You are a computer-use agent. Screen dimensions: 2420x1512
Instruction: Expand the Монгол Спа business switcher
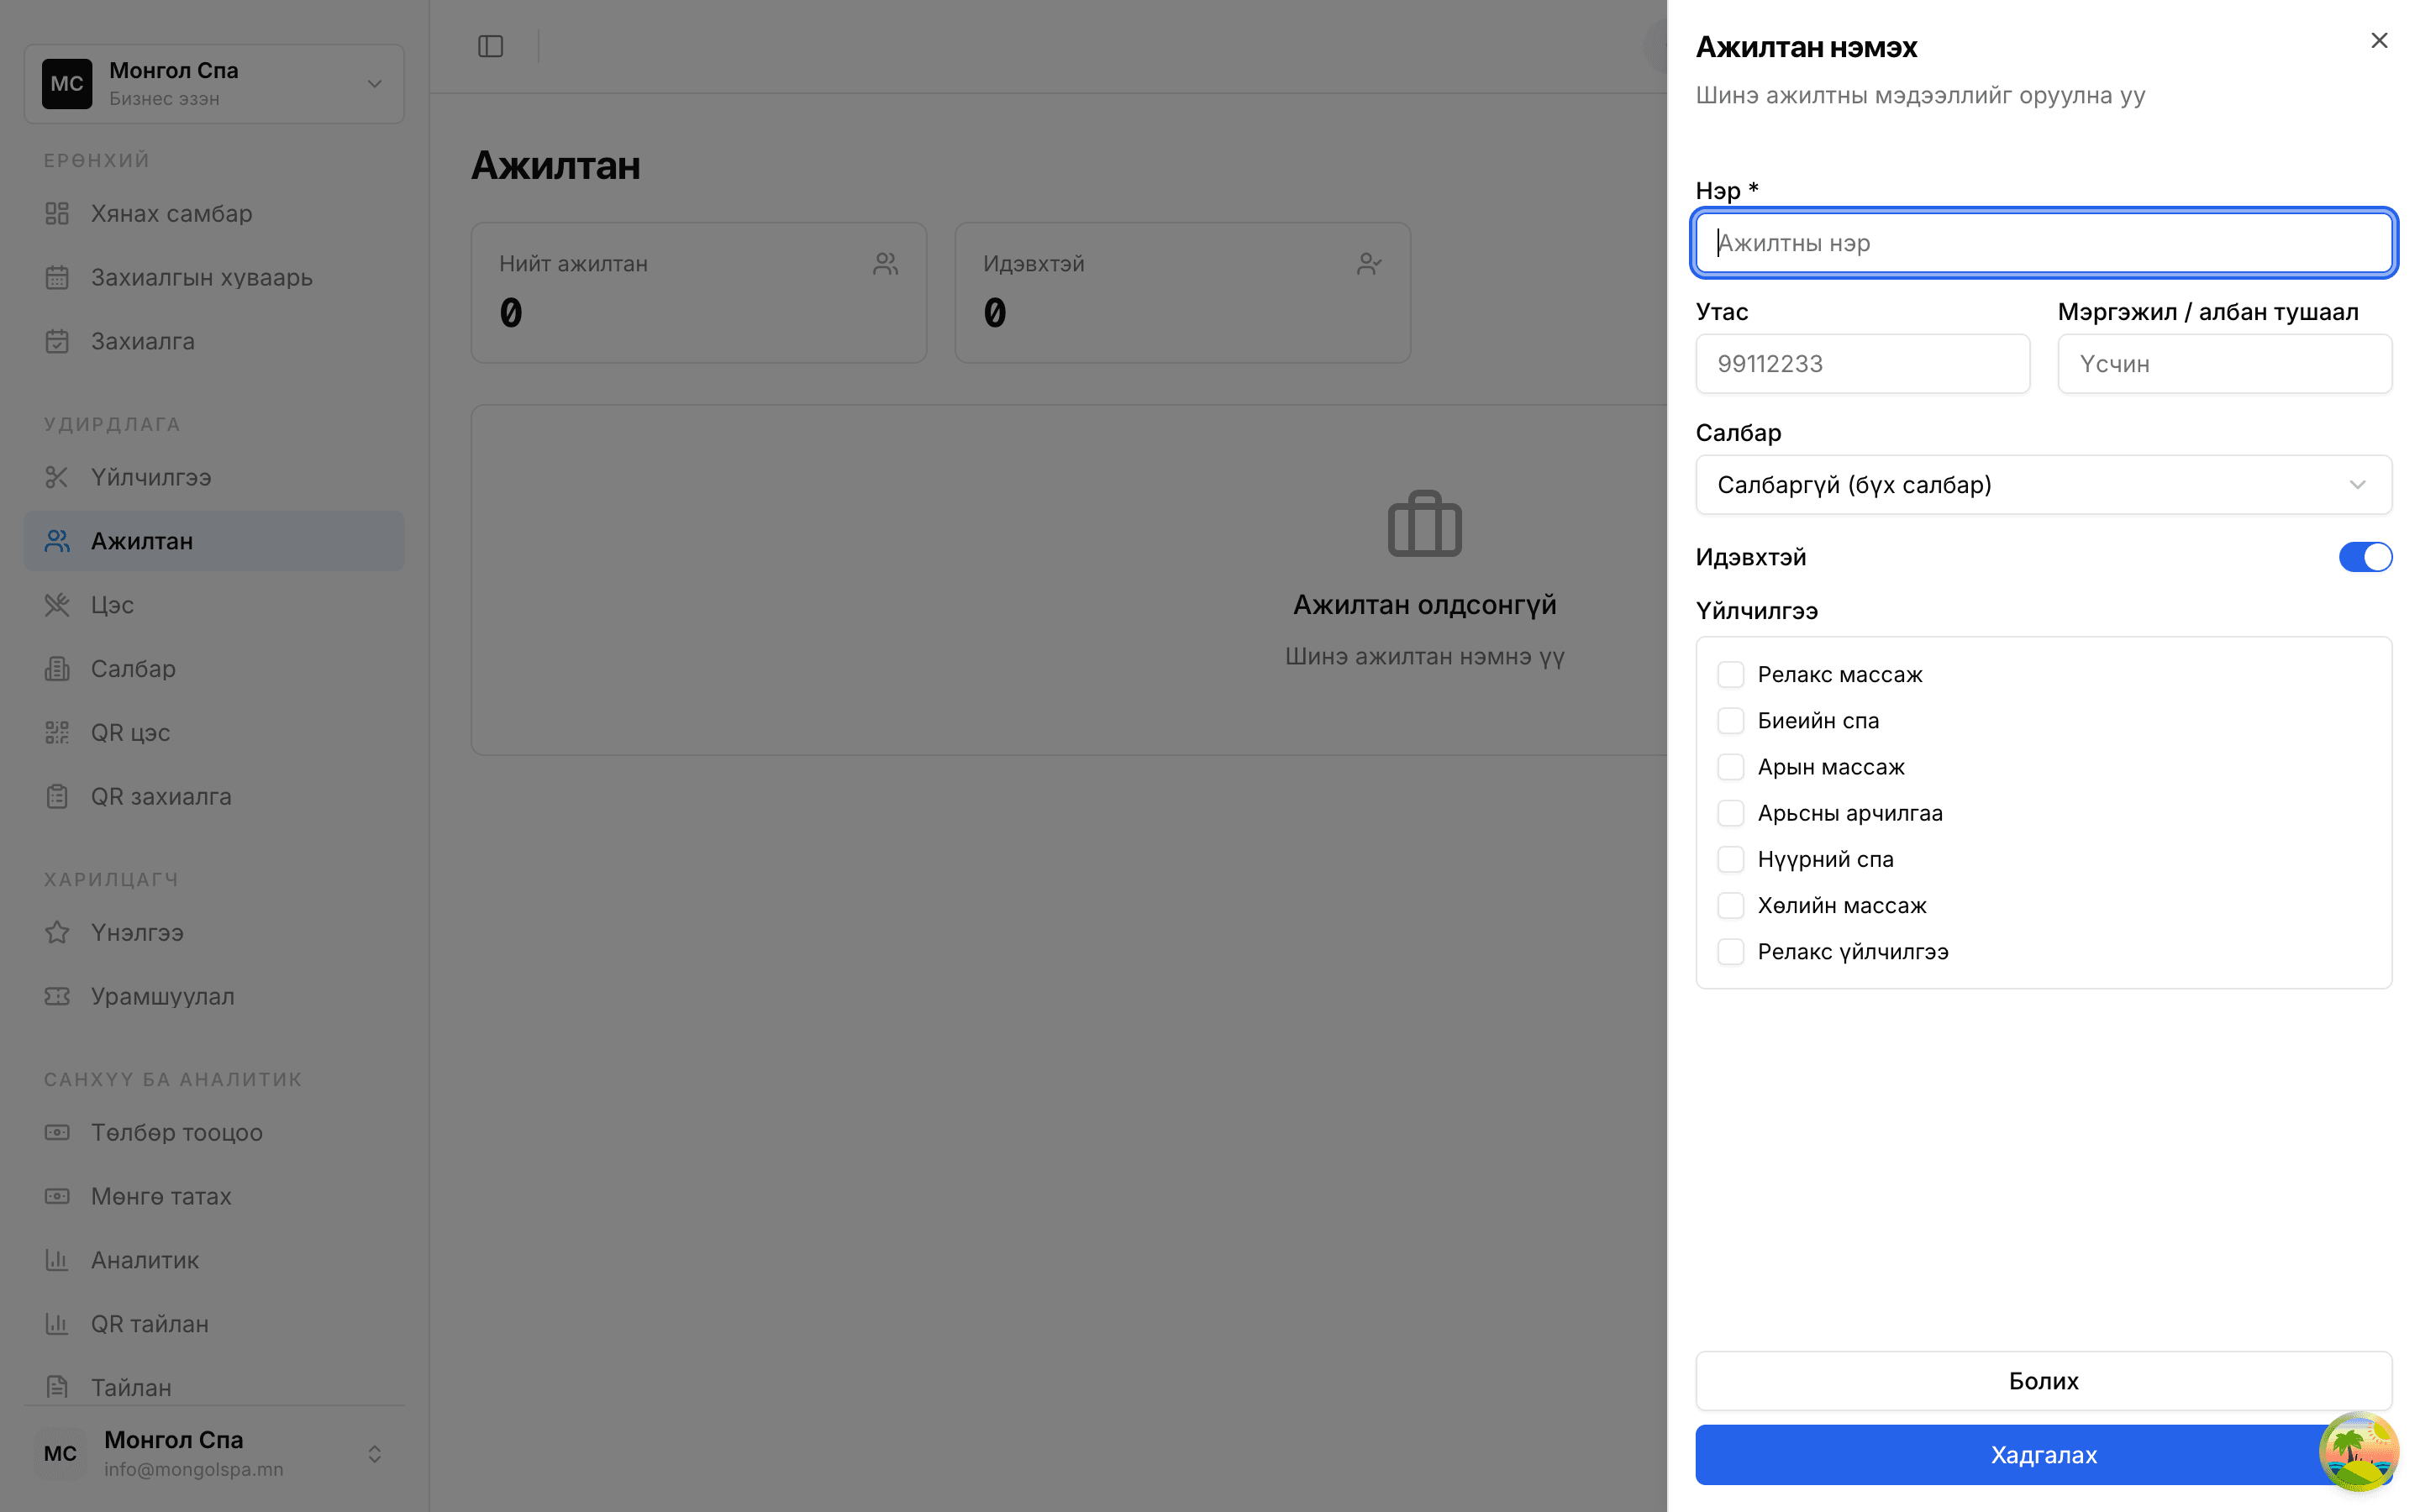(214, 84)
